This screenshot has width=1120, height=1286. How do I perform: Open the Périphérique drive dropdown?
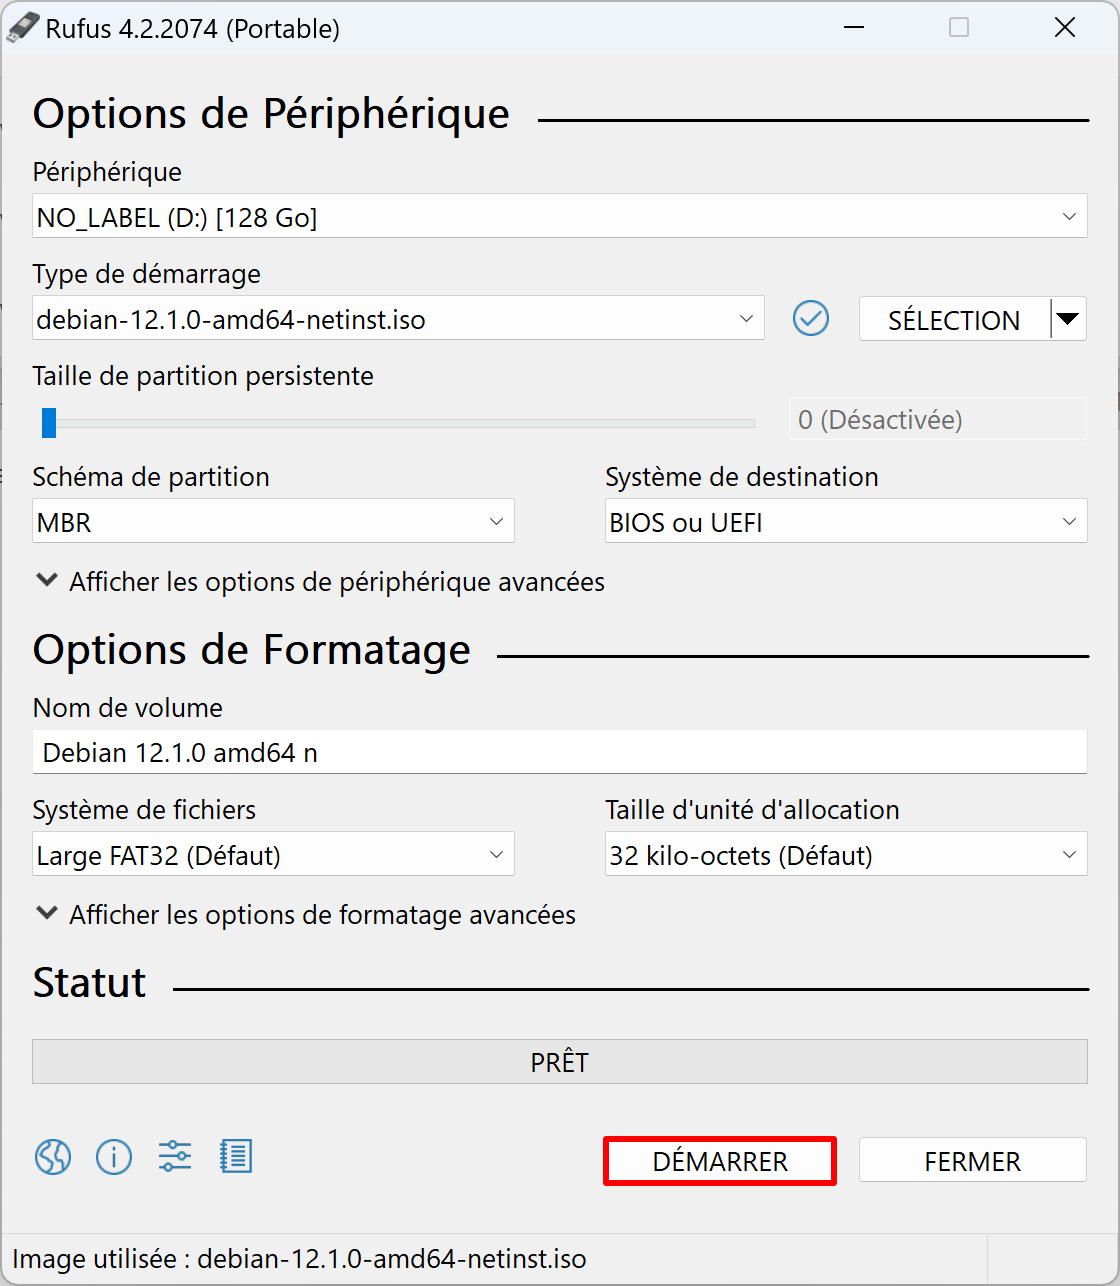[x=560, y=216]
